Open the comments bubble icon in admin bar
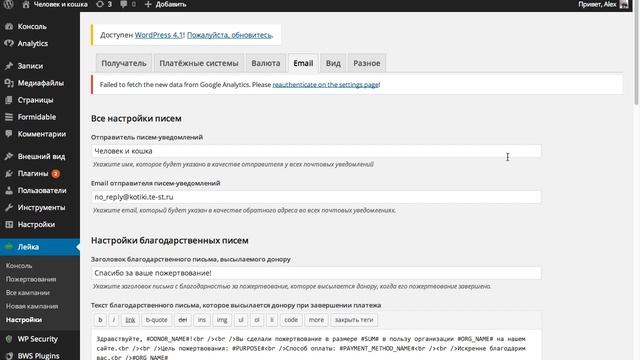 124,4
